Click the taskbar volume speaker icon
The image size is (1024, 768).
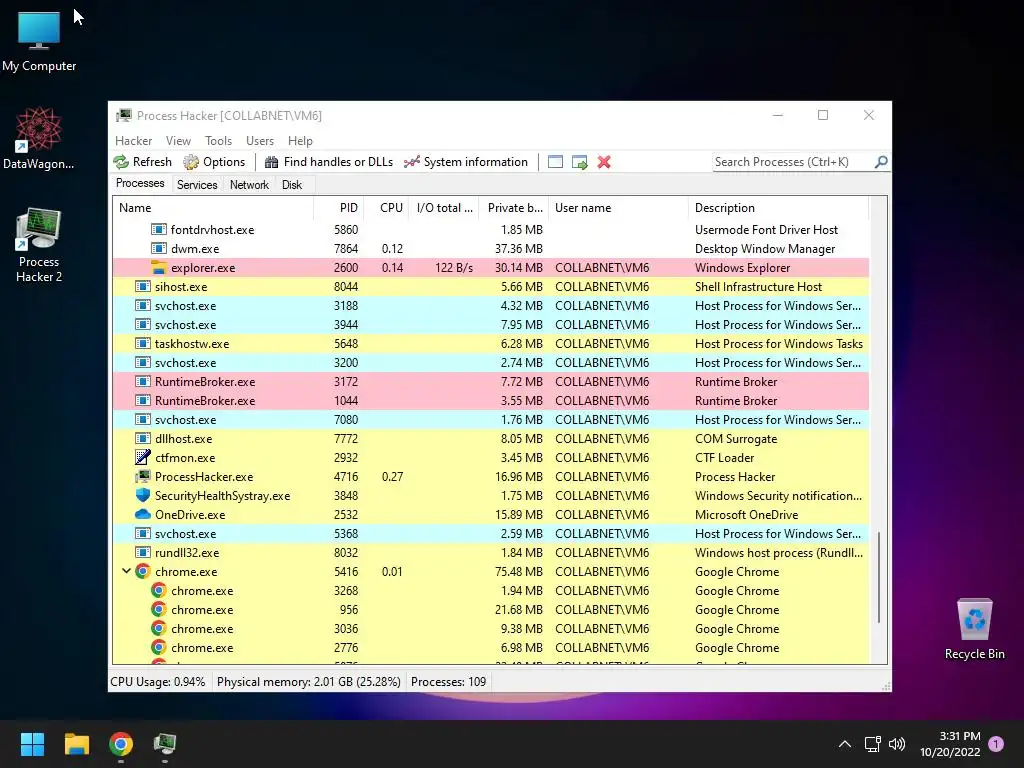[897, 744]
